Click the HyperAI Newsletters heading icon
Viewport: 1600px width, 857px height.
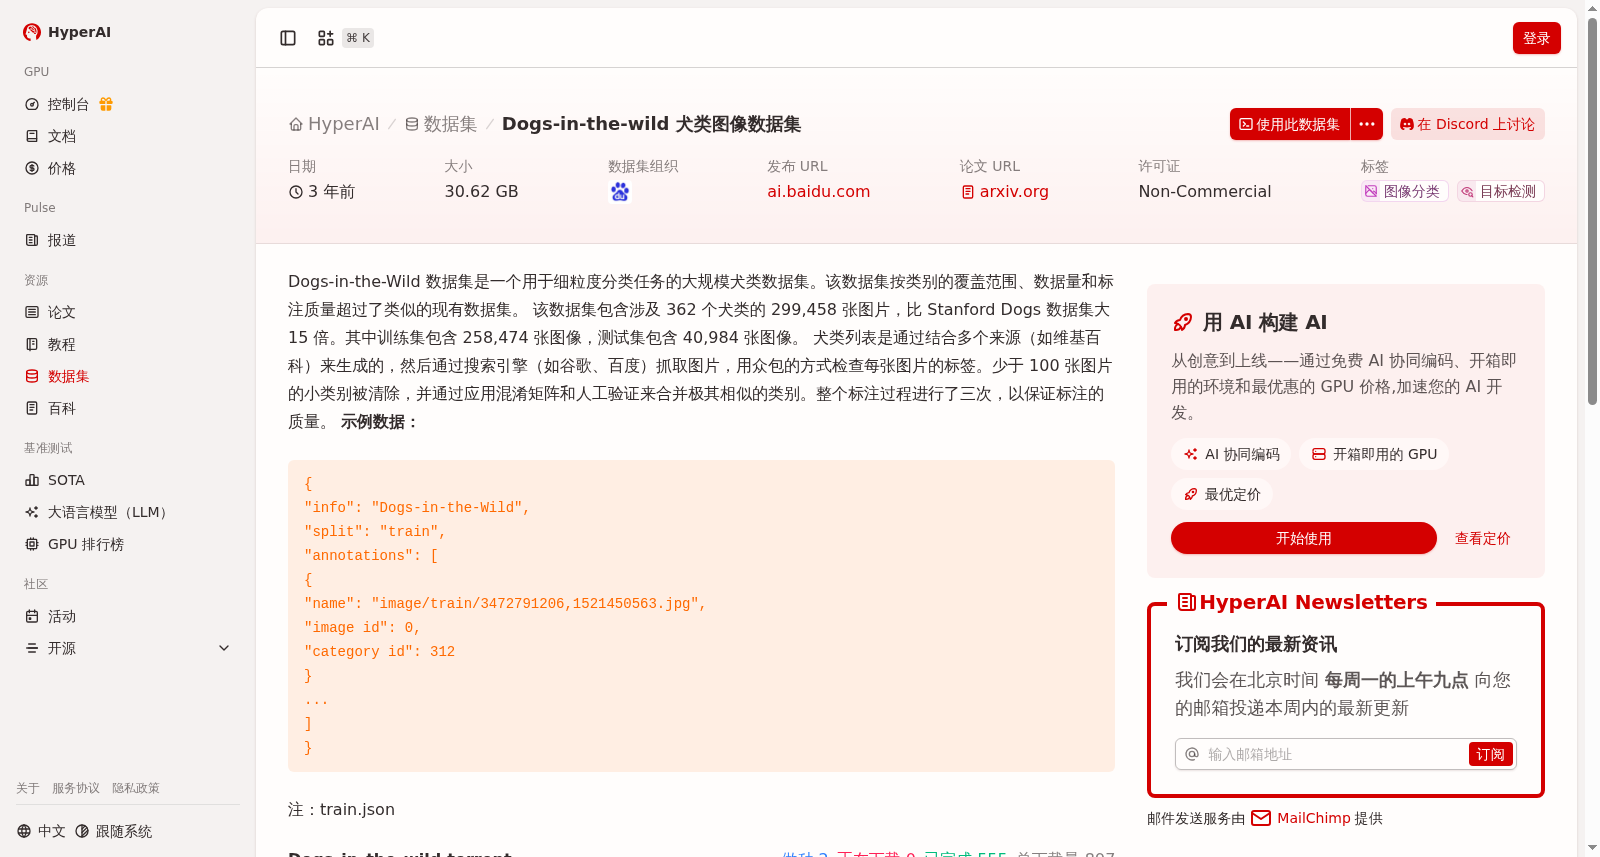coord(1187,602)
